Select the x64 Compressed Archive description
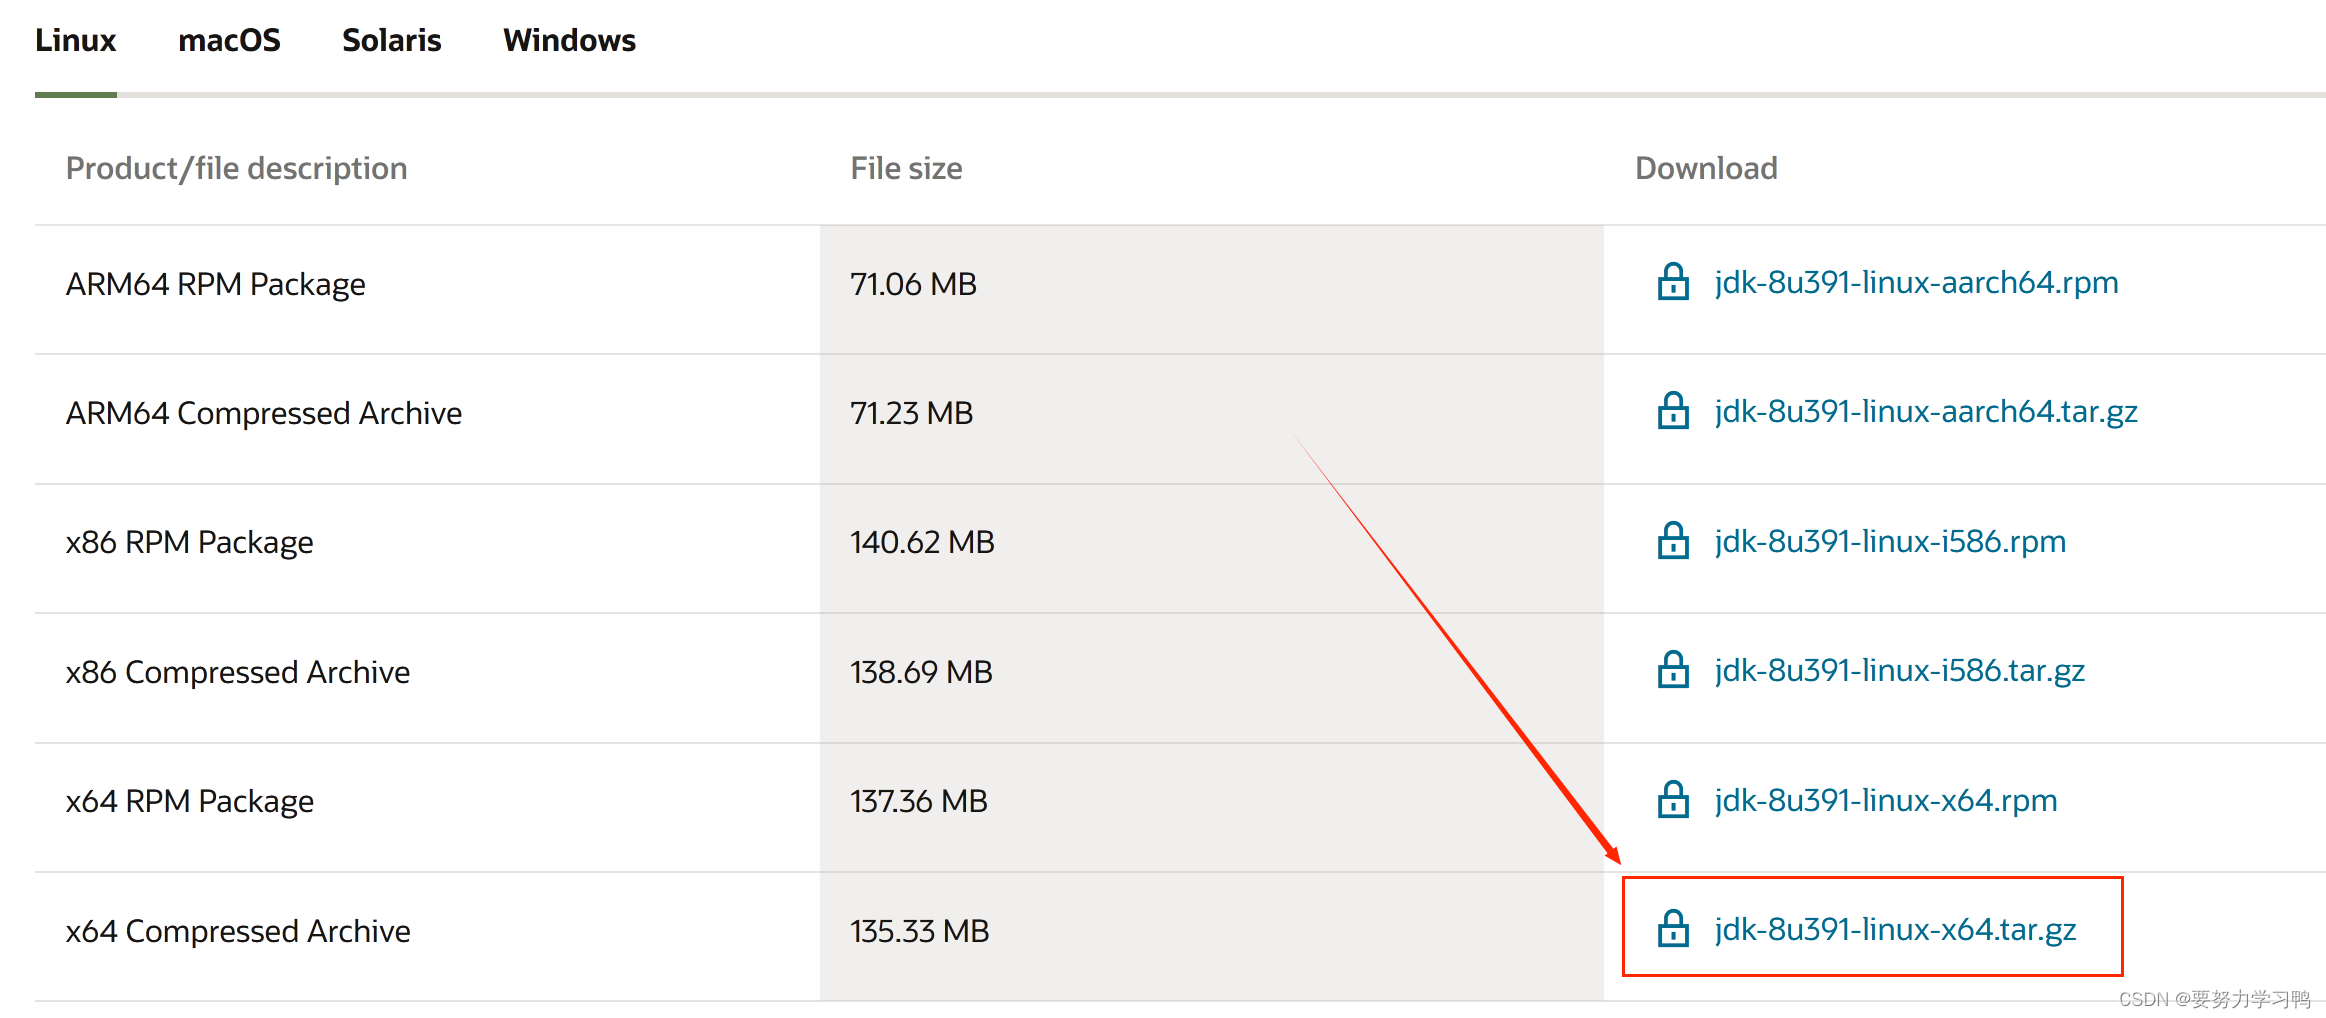This screenshot has height=1018, width=2326. click(x=238, y=931)
